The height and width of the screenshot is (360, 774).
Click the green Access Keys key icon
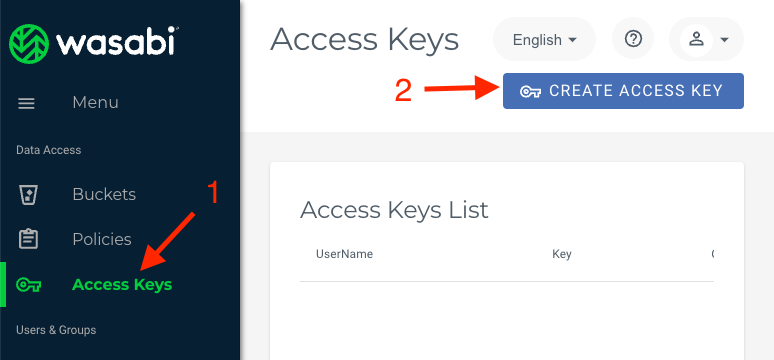tap(29, 284)
